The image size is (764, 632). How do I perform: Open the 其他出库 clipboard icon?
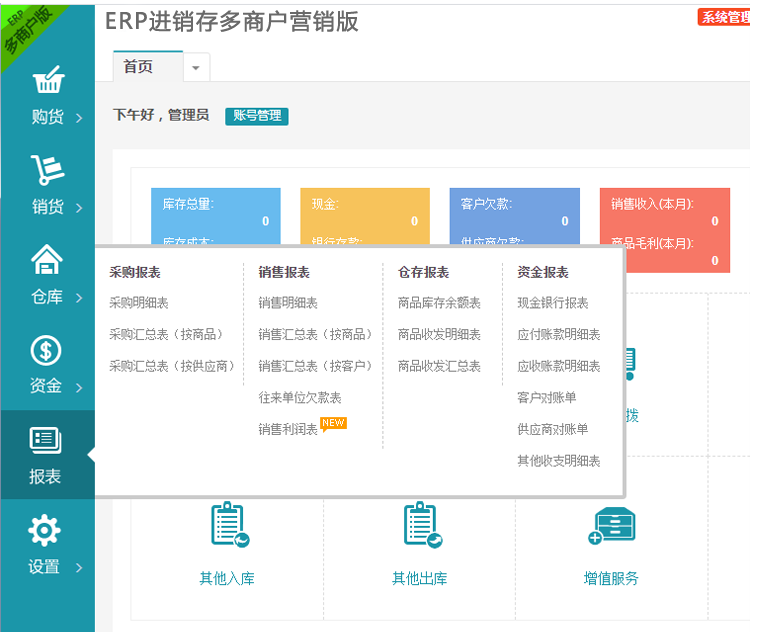coord(422,525)
